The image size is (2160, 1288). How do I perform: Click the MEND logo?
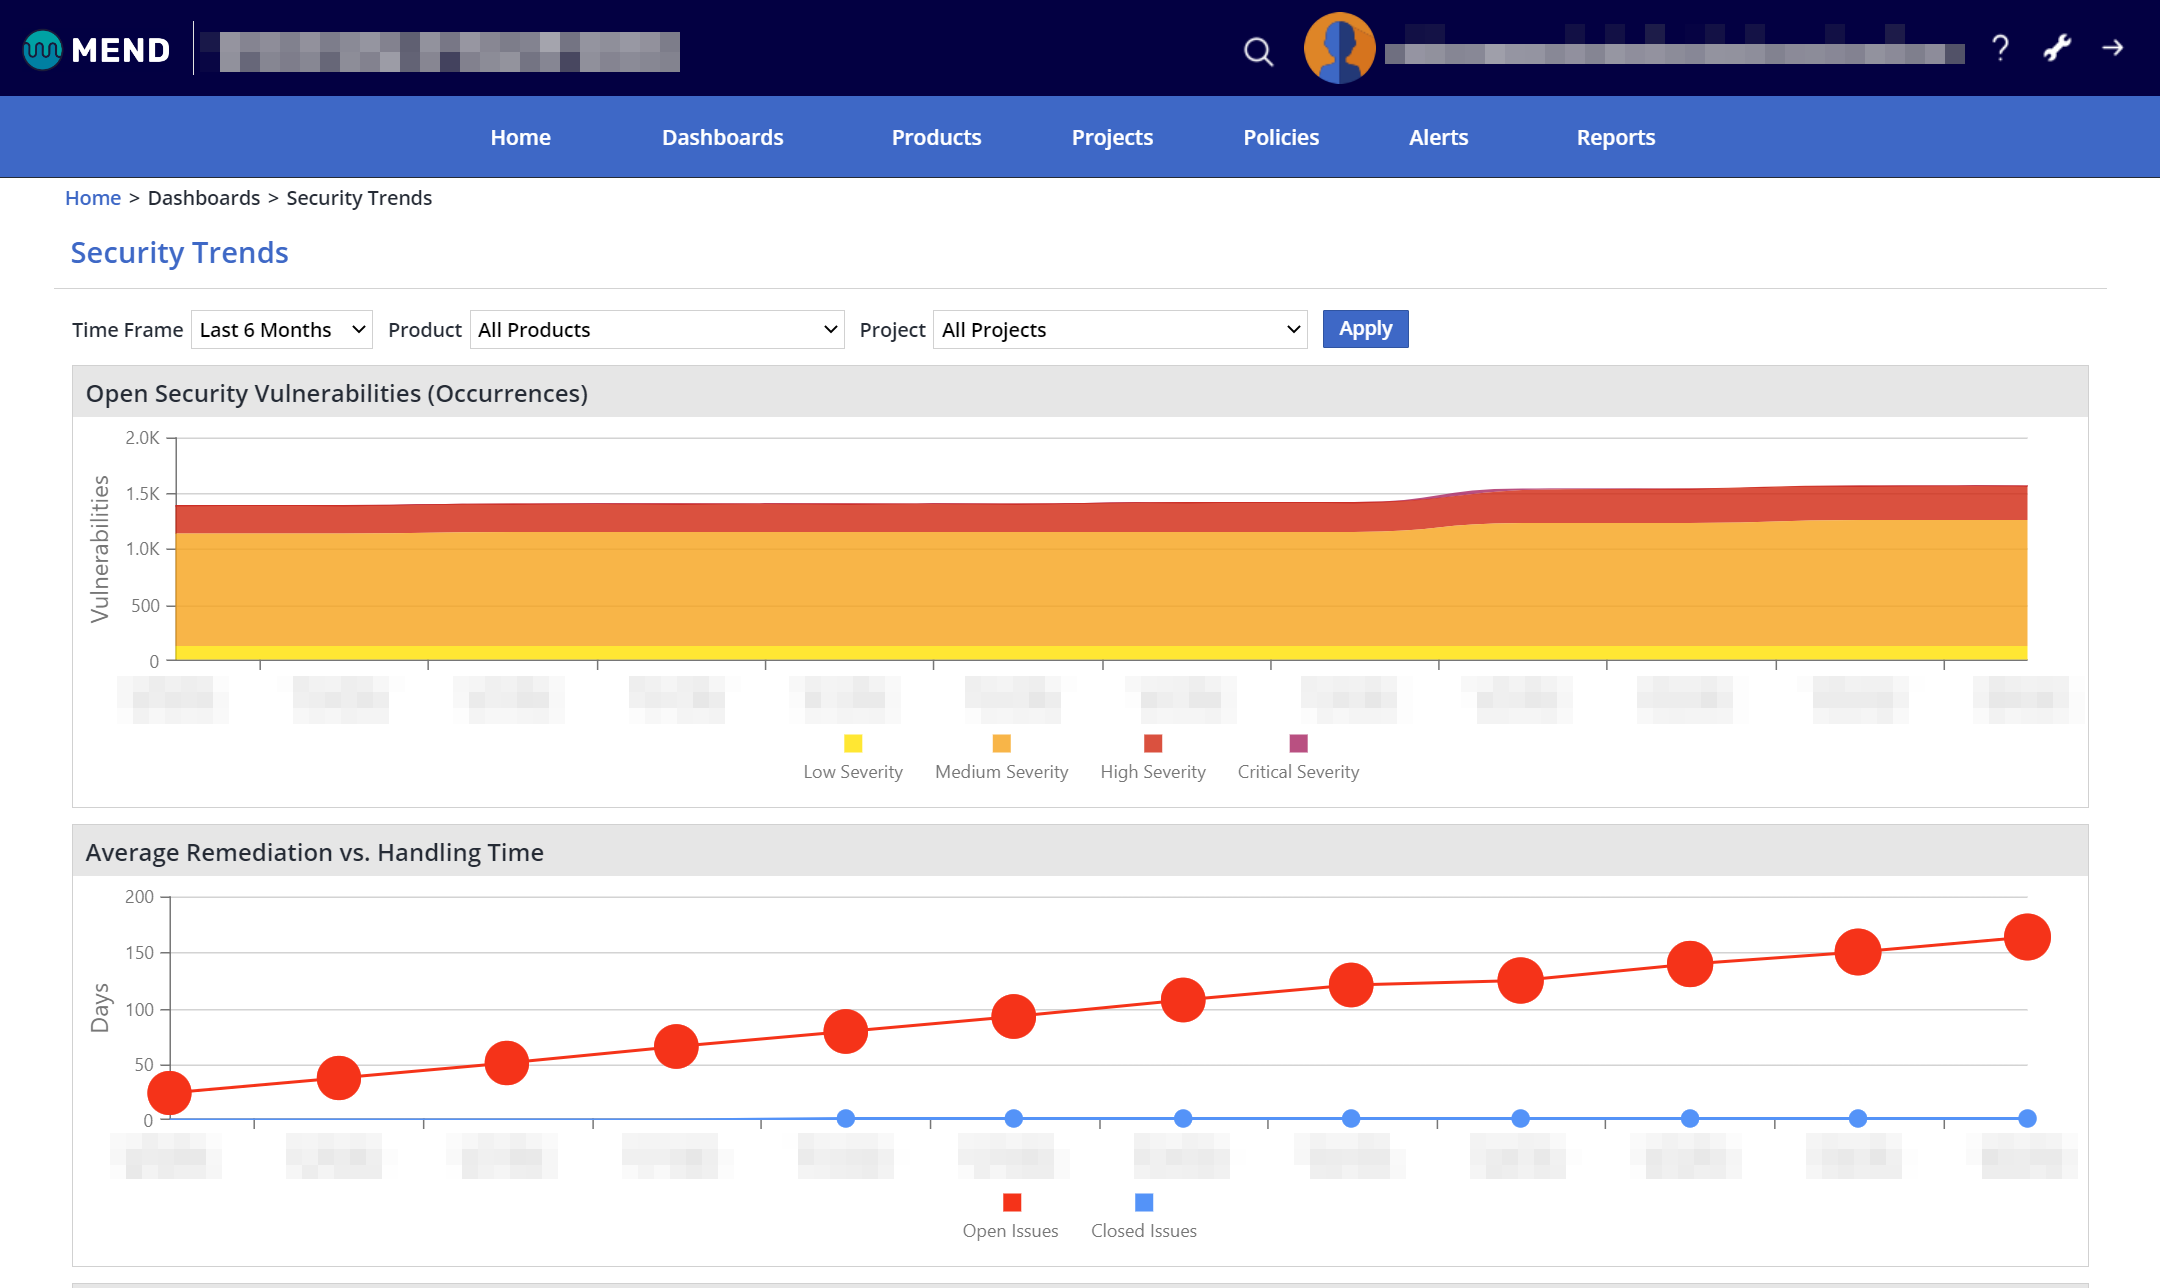95,48
